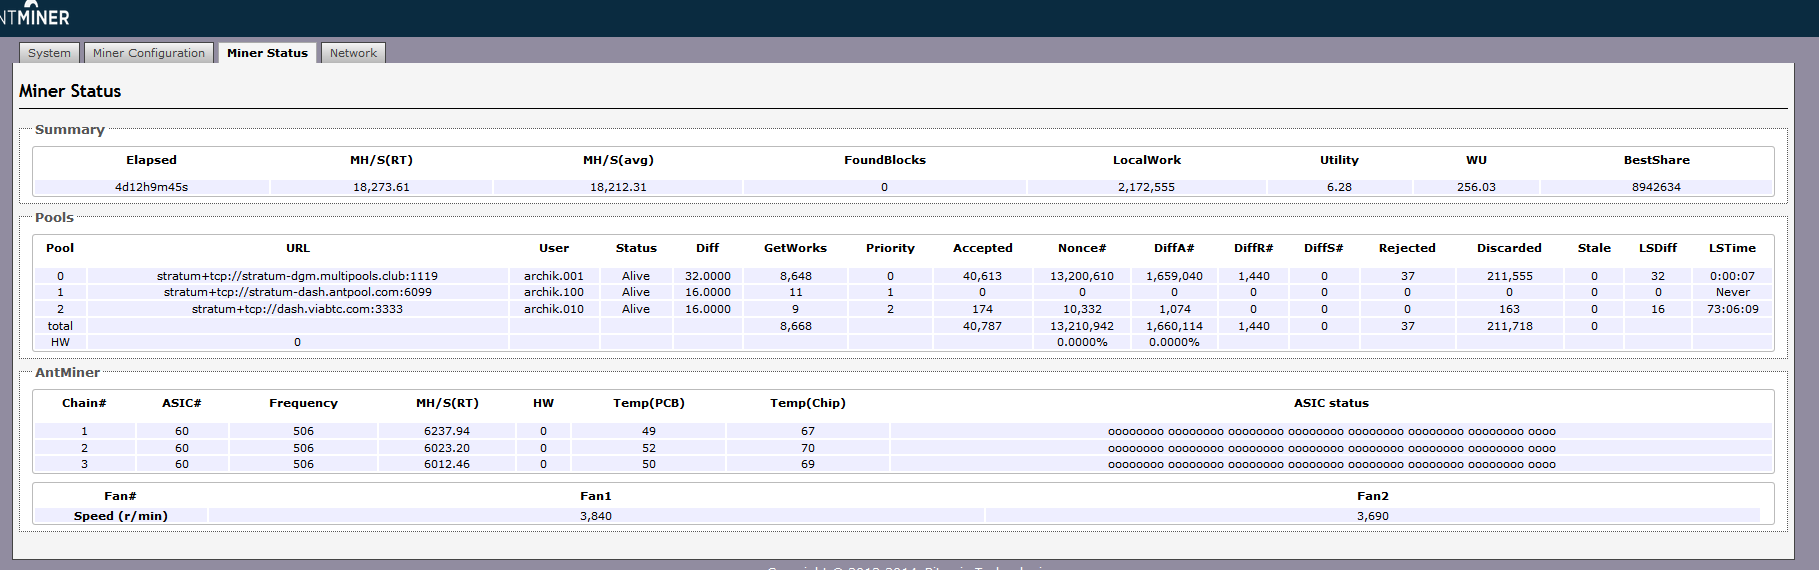Click Nonce# value 13,200,610

tap(1082, 276)
